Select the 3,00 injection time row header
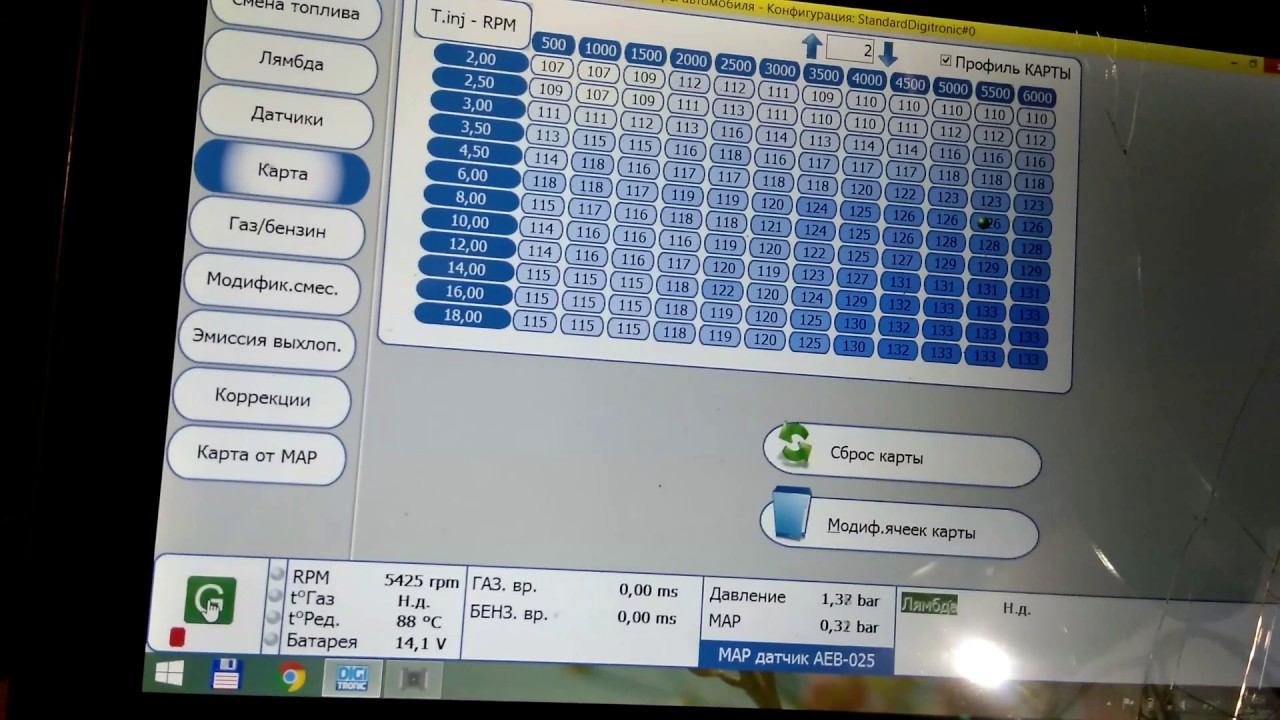The width and height of the screenshot is (1280, 720). [477, 105]
